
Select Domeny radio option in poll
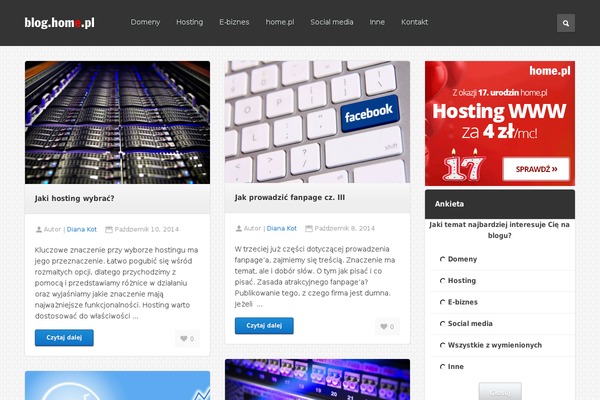click(x=442, y=260)
